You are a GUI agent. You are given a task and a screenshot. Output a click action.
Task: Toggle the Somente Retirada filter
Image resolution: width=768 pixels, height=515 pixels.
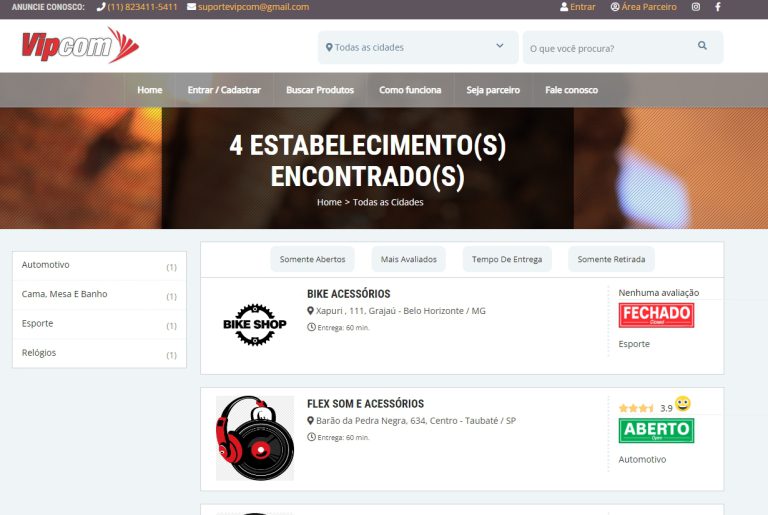(x=611, y=259)
